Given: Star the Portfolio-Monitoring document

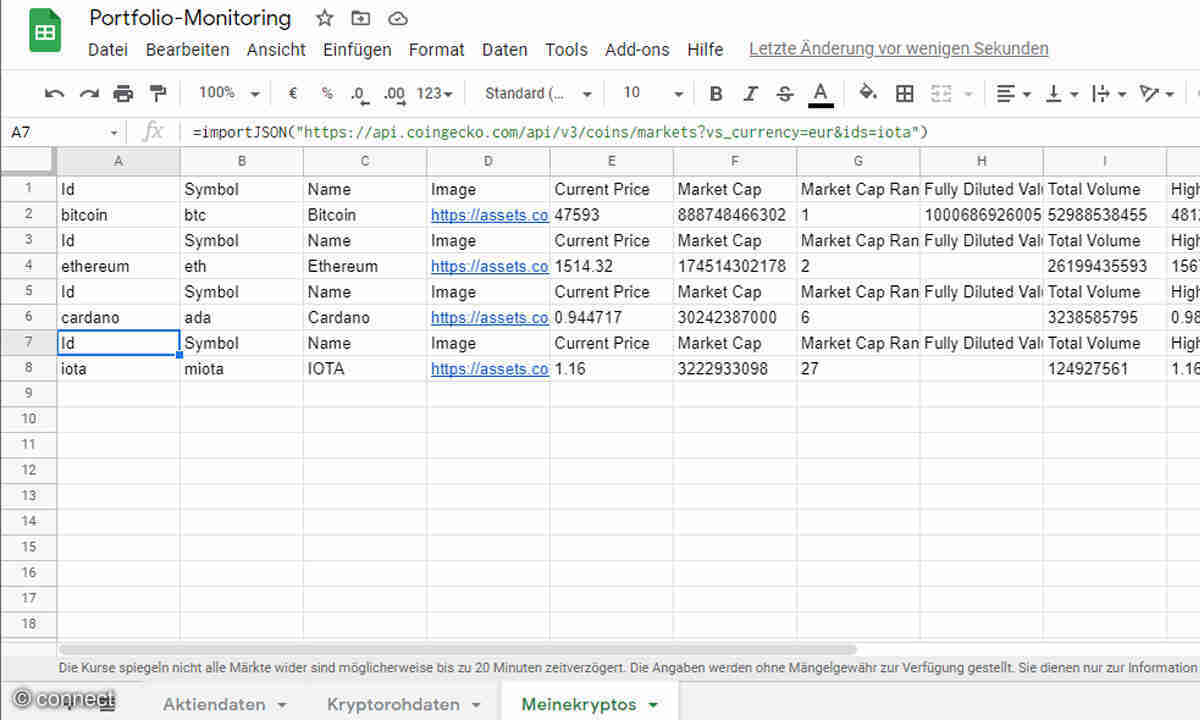Looking at the screenshot, I should click(324, 19).
